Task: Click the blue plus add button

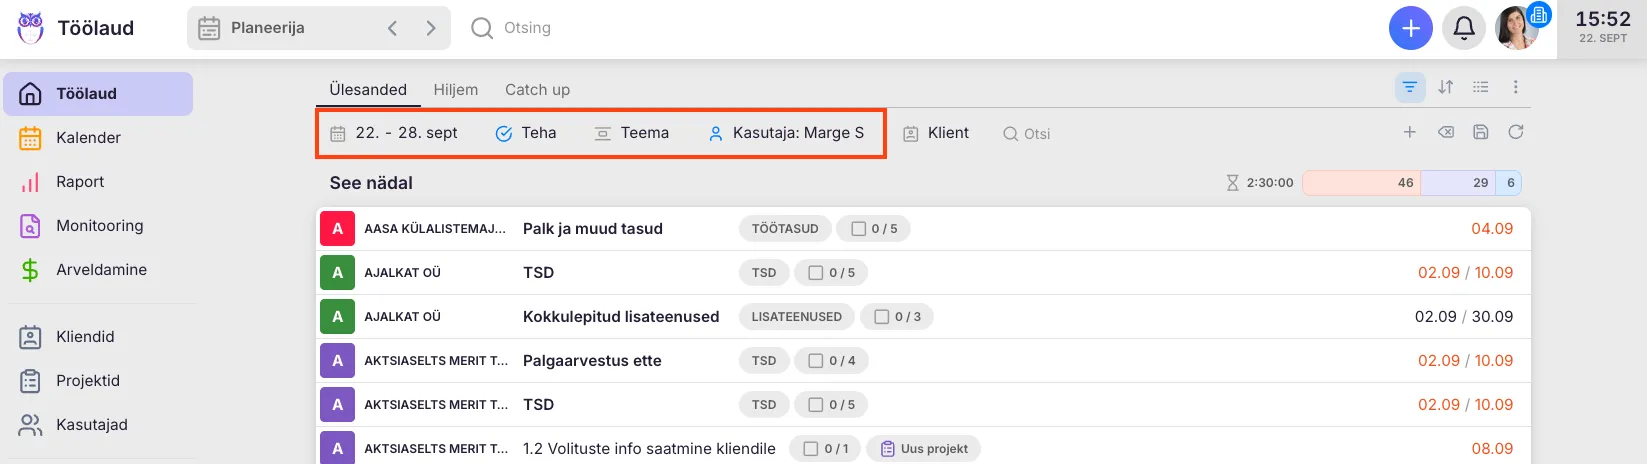Action: 1410,29
